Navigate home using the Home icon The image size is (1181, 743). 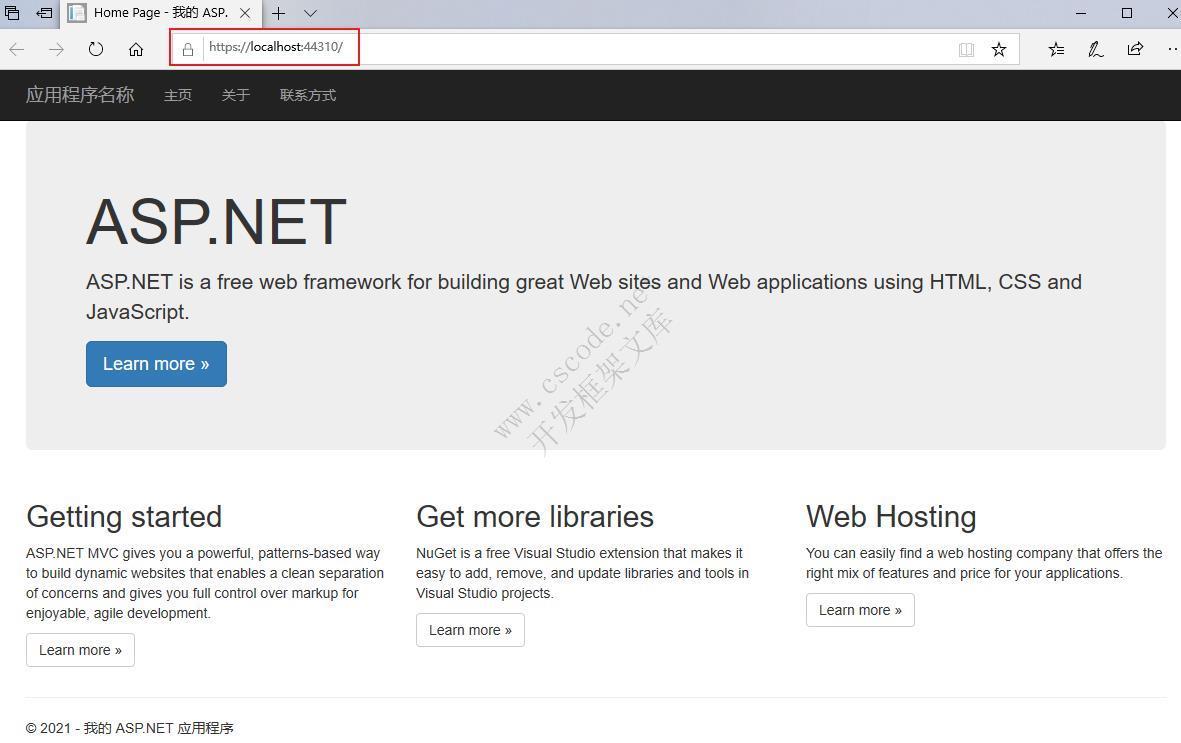136,48
